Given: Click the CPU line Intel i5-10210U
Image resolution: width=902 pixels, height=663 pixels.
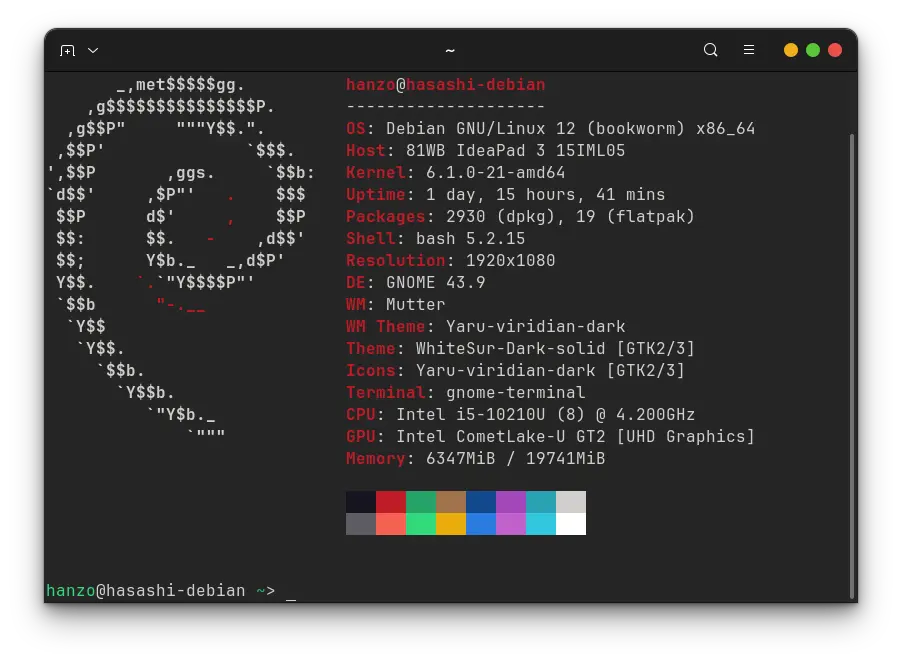Looking at the screenshot, I should (521, 414).
